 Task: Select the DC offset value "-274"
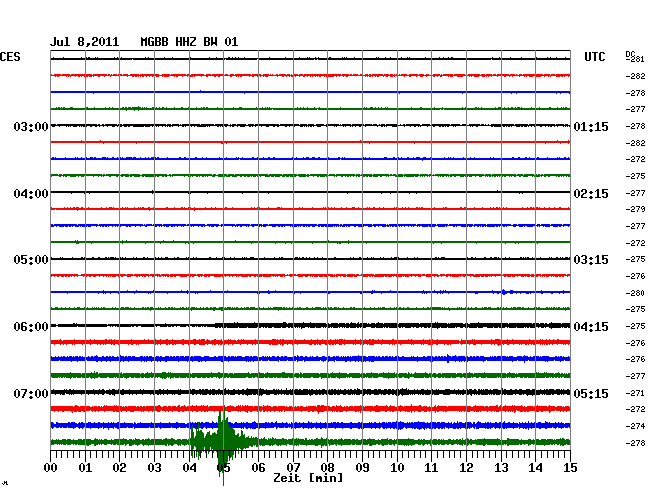pyautogui.click(x=635, y=426)
